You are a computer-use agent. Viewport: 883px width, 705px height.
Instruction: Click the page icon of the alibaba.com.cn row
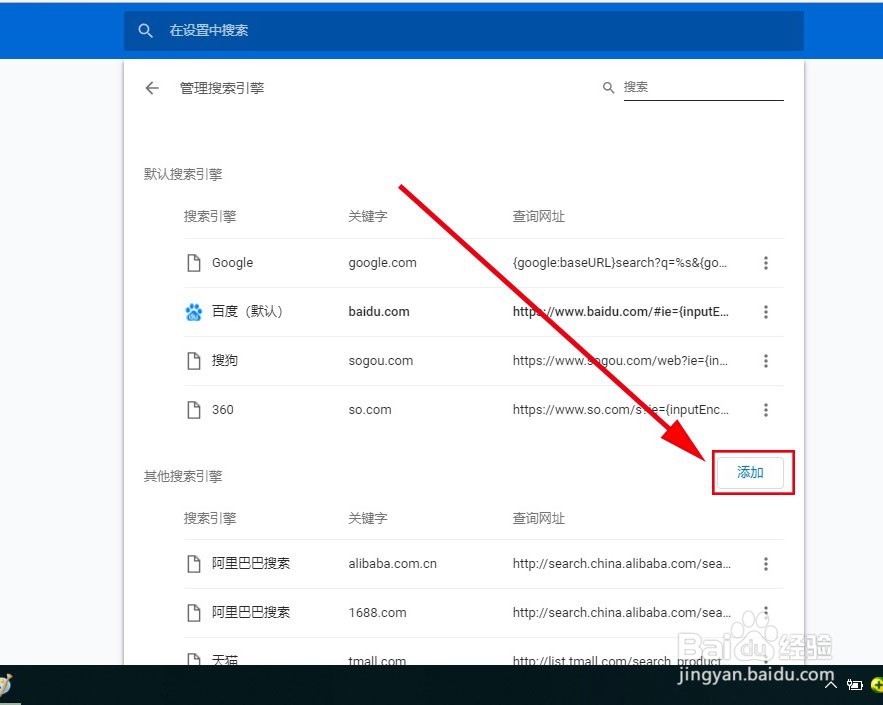coord(194,564)
